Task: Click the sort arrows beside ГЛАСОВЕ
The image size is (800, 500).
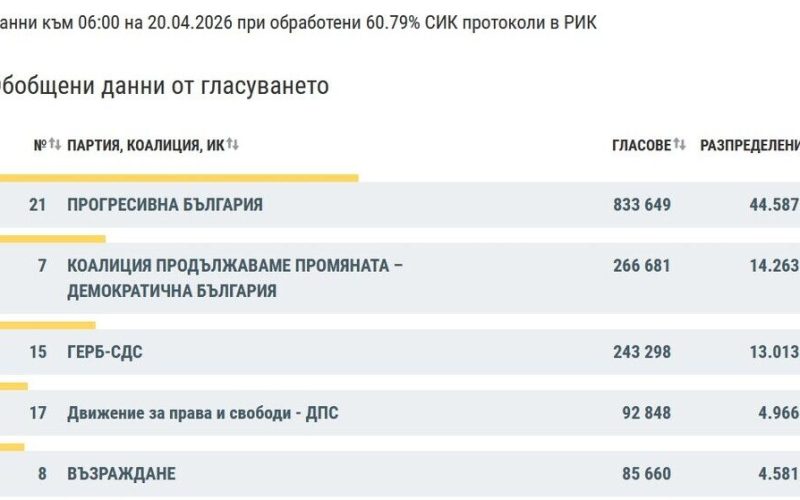Action: (679, 145)
